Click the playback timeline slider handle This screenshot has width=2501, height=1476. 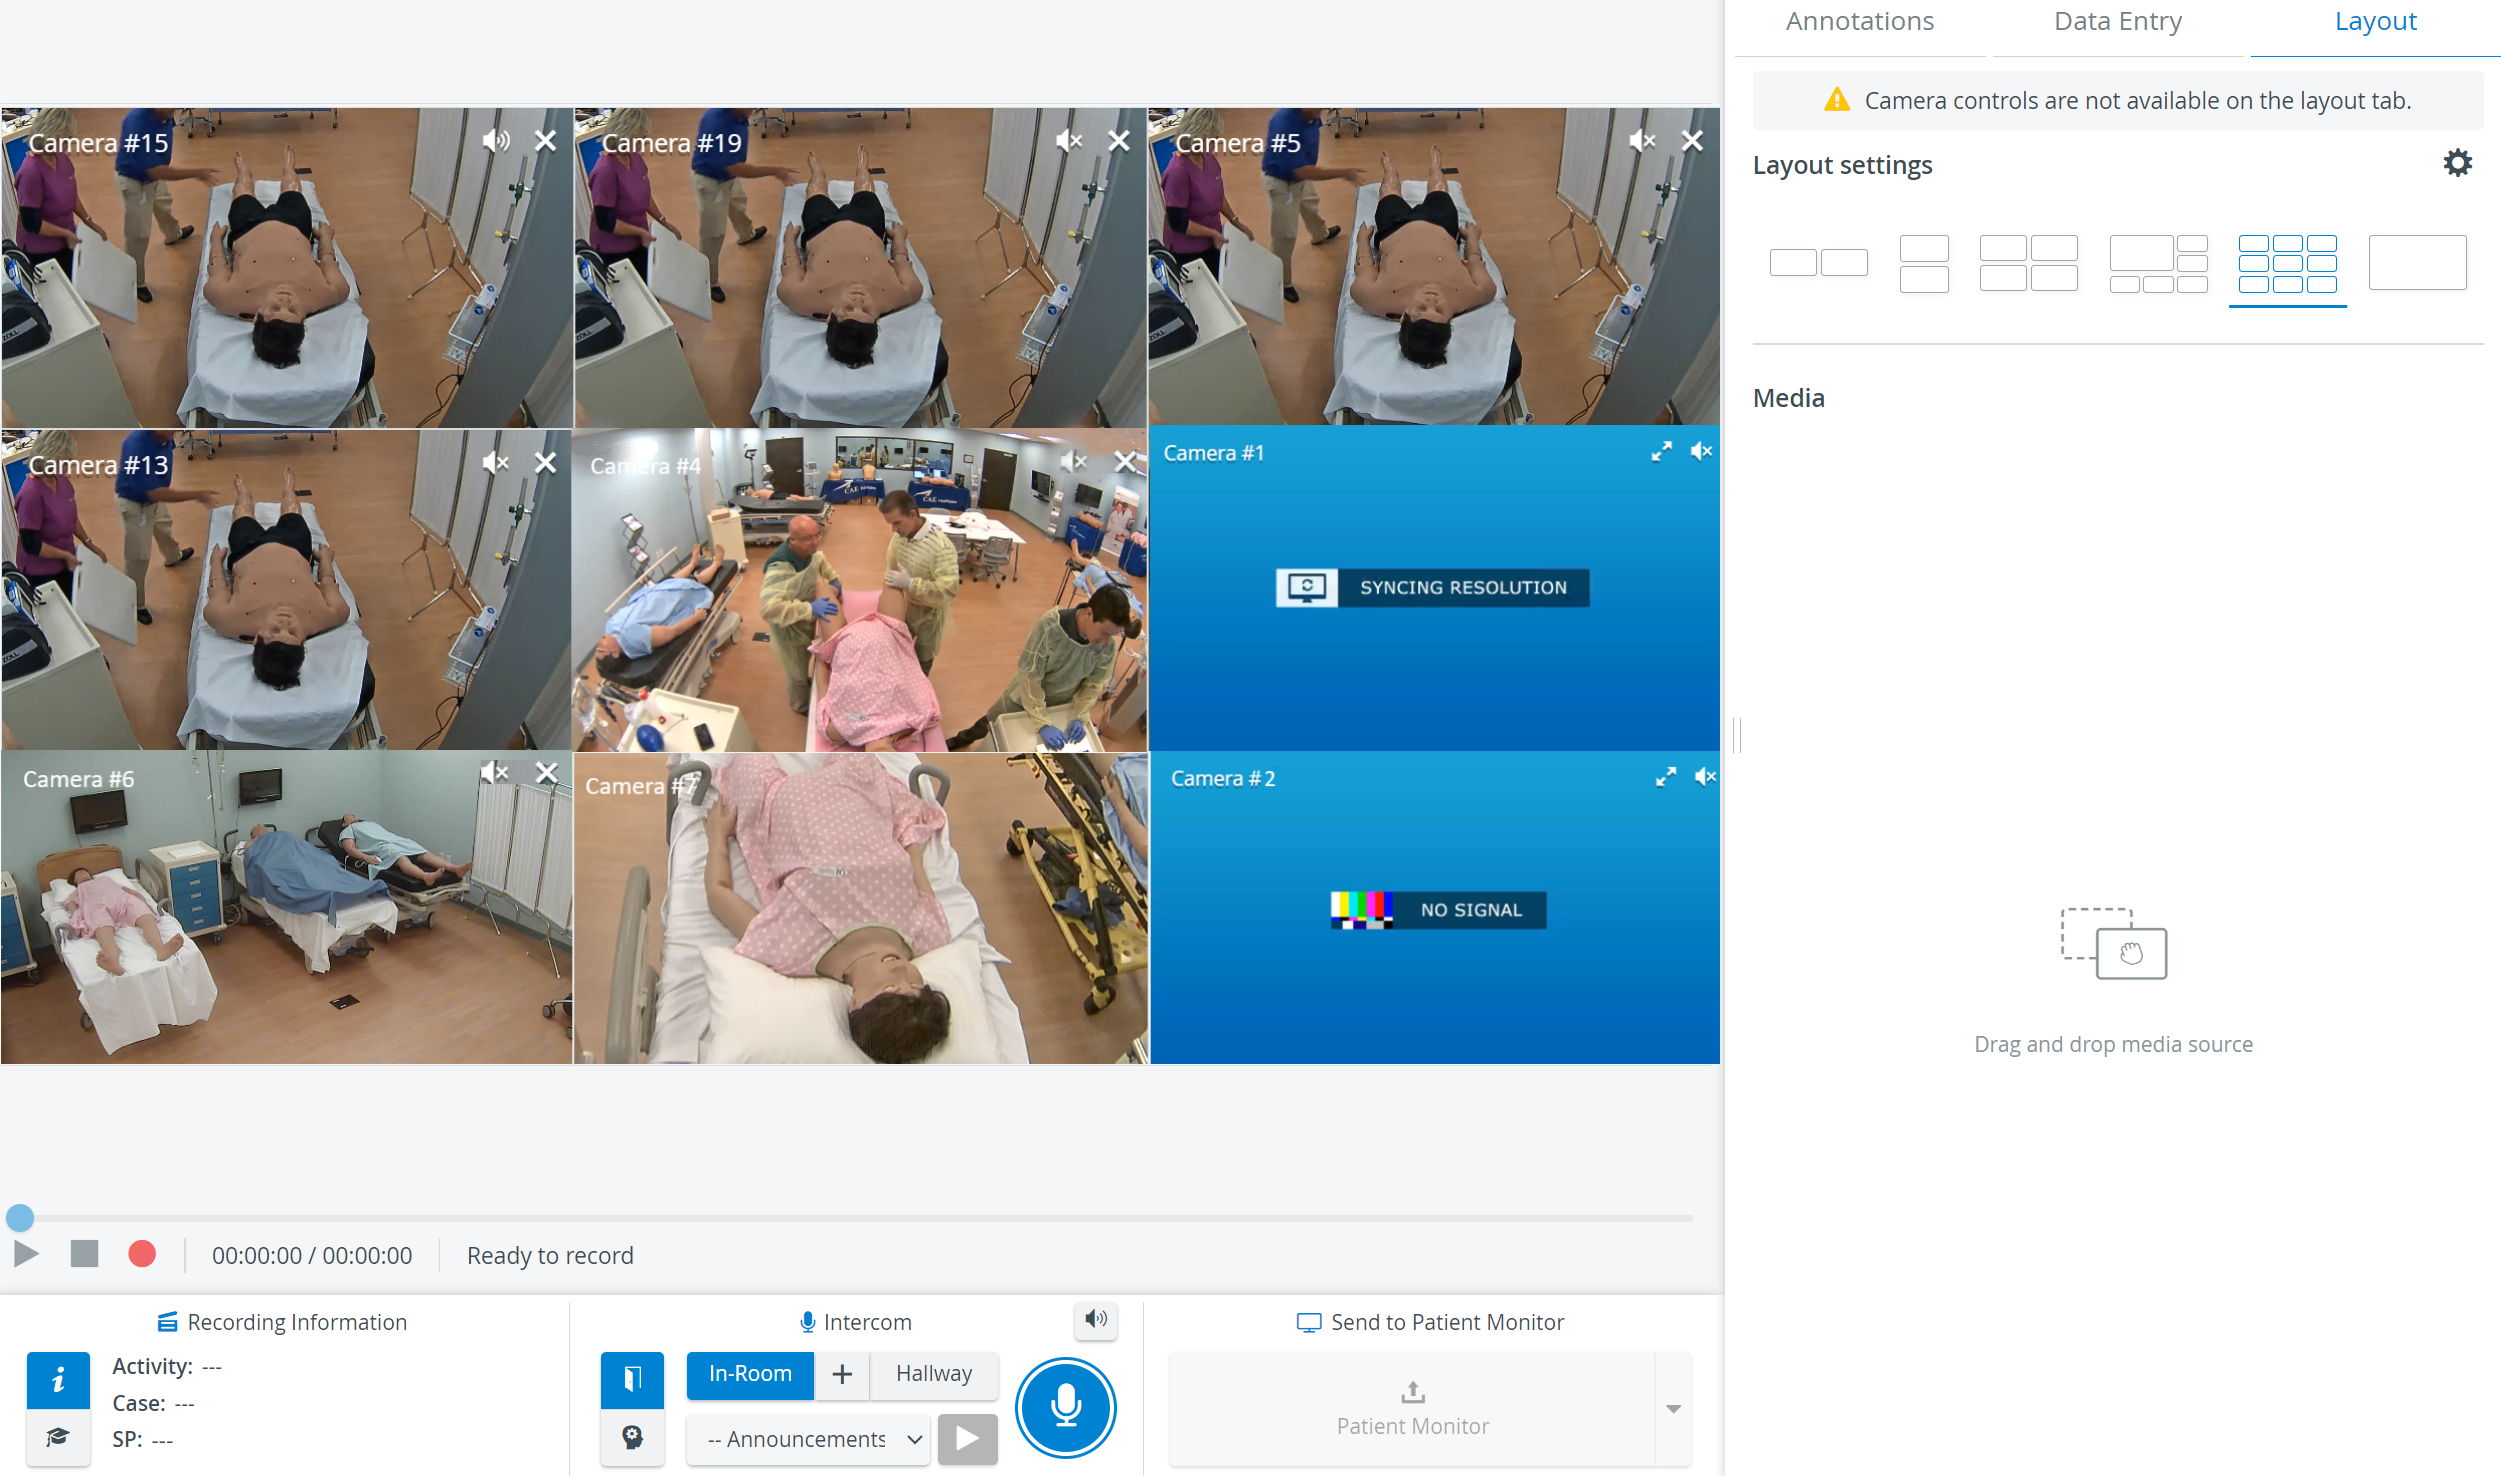20,1217
